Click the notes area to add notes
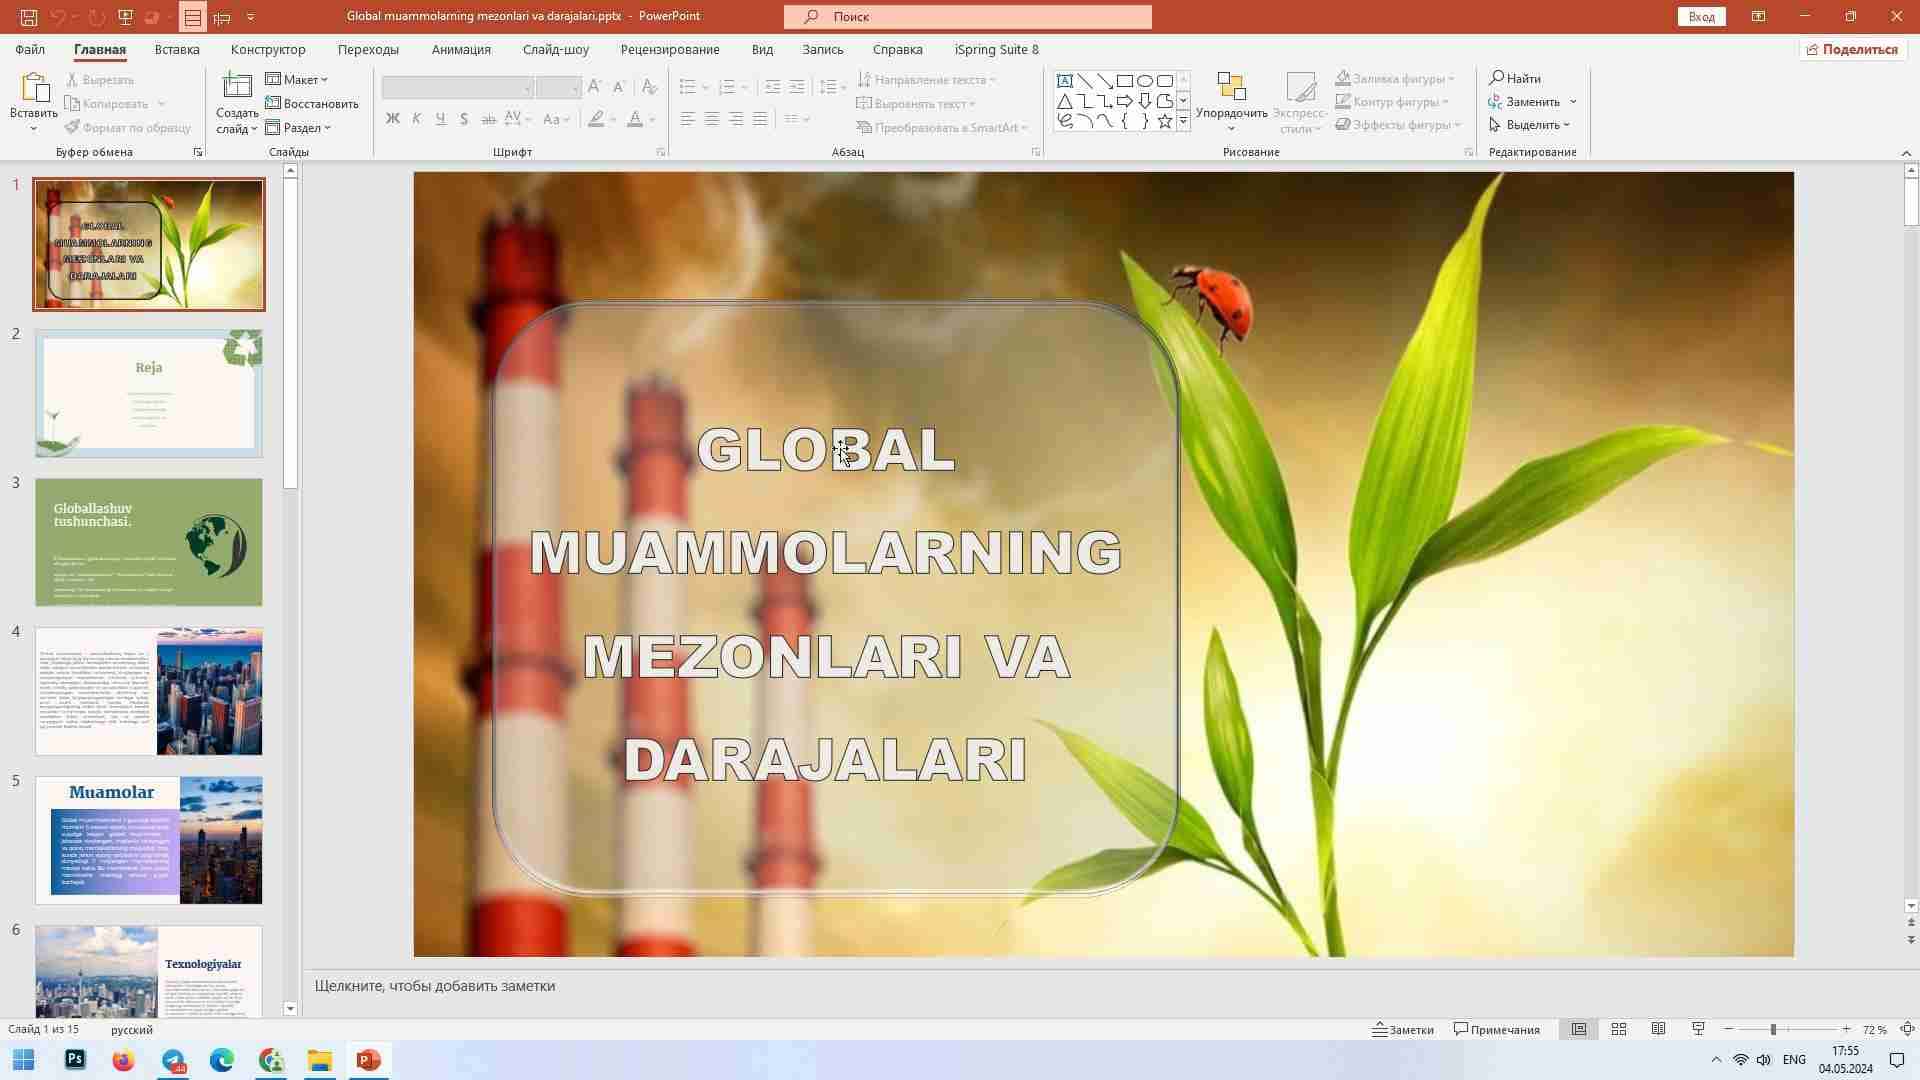Viewport: 1920px width, 1080px height. (x=1105, y=987)
